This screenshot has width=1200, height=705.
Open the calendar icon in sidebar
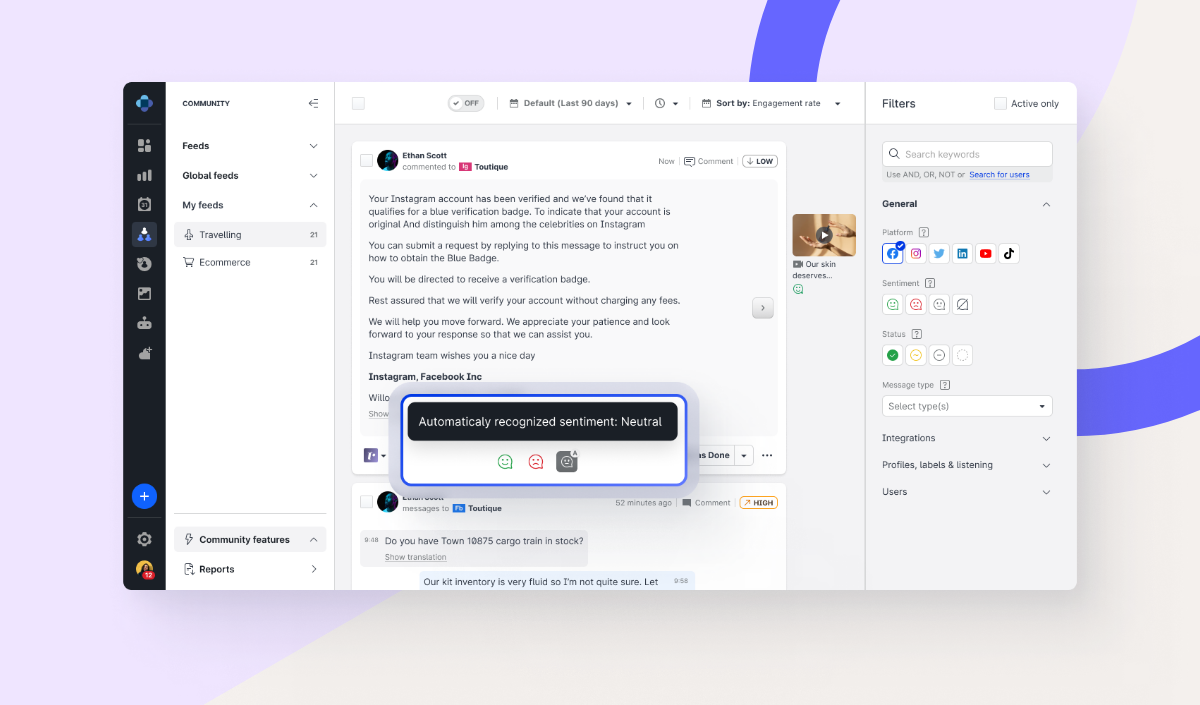click(x=144, y=204)
